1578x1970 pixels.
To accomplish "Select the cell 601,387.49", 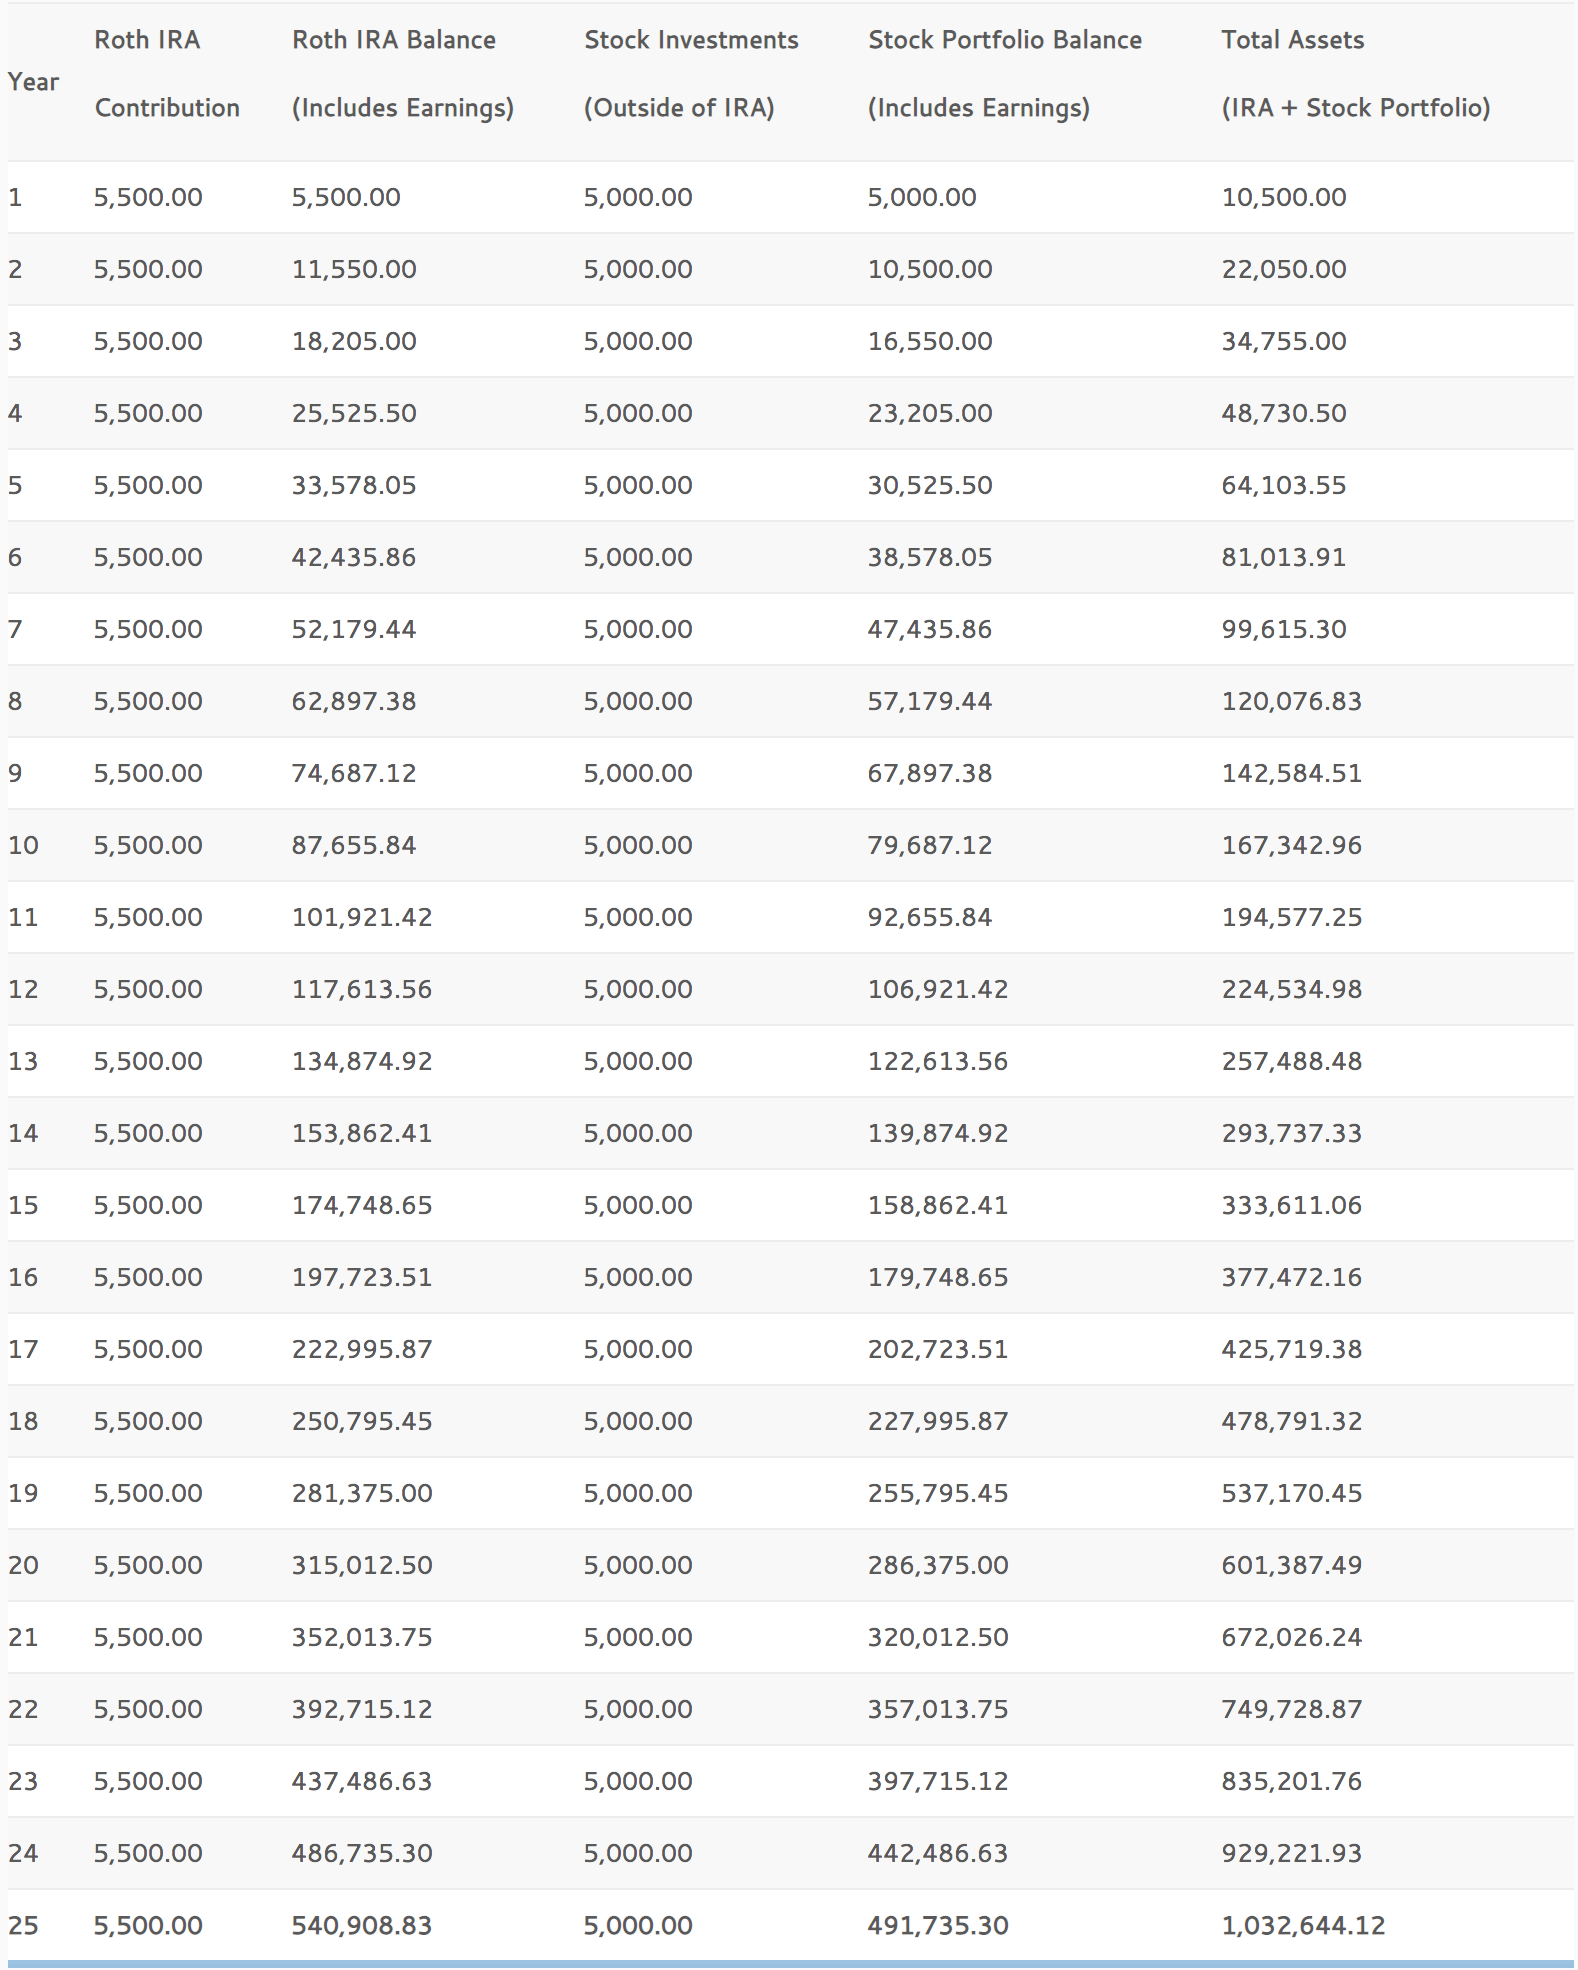I will pyautogui.click(x=1292, y=1565).
